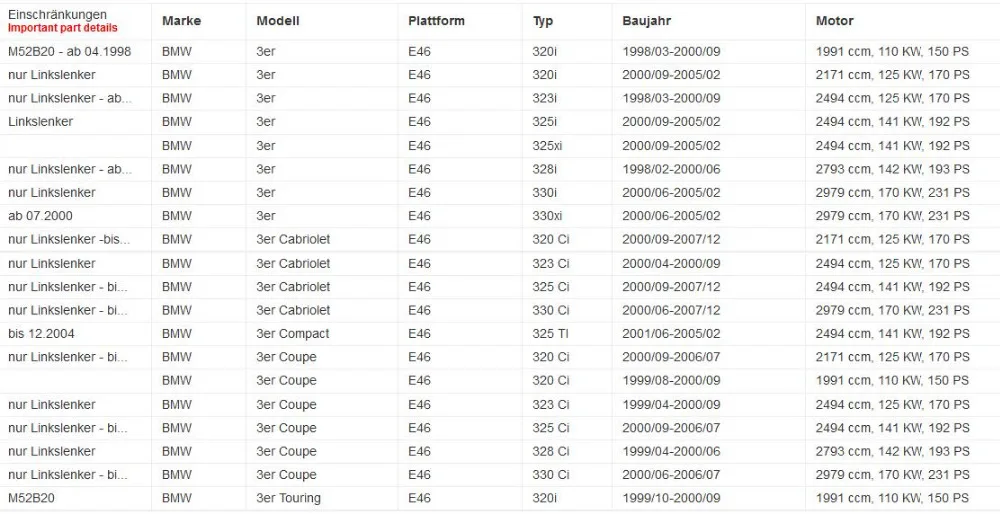Select the bis 12.2004 restriction cell

click(41, 334)
